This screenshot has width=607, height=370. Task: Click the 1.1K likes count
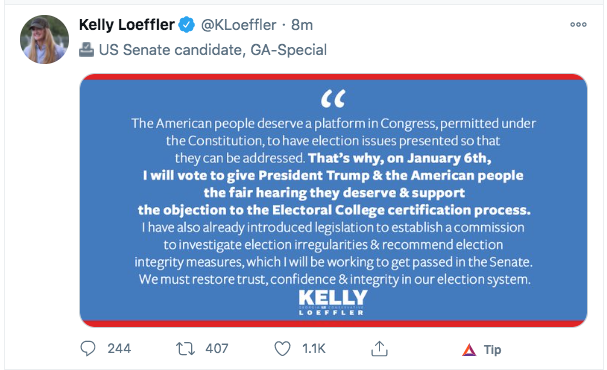click(314, 348)
